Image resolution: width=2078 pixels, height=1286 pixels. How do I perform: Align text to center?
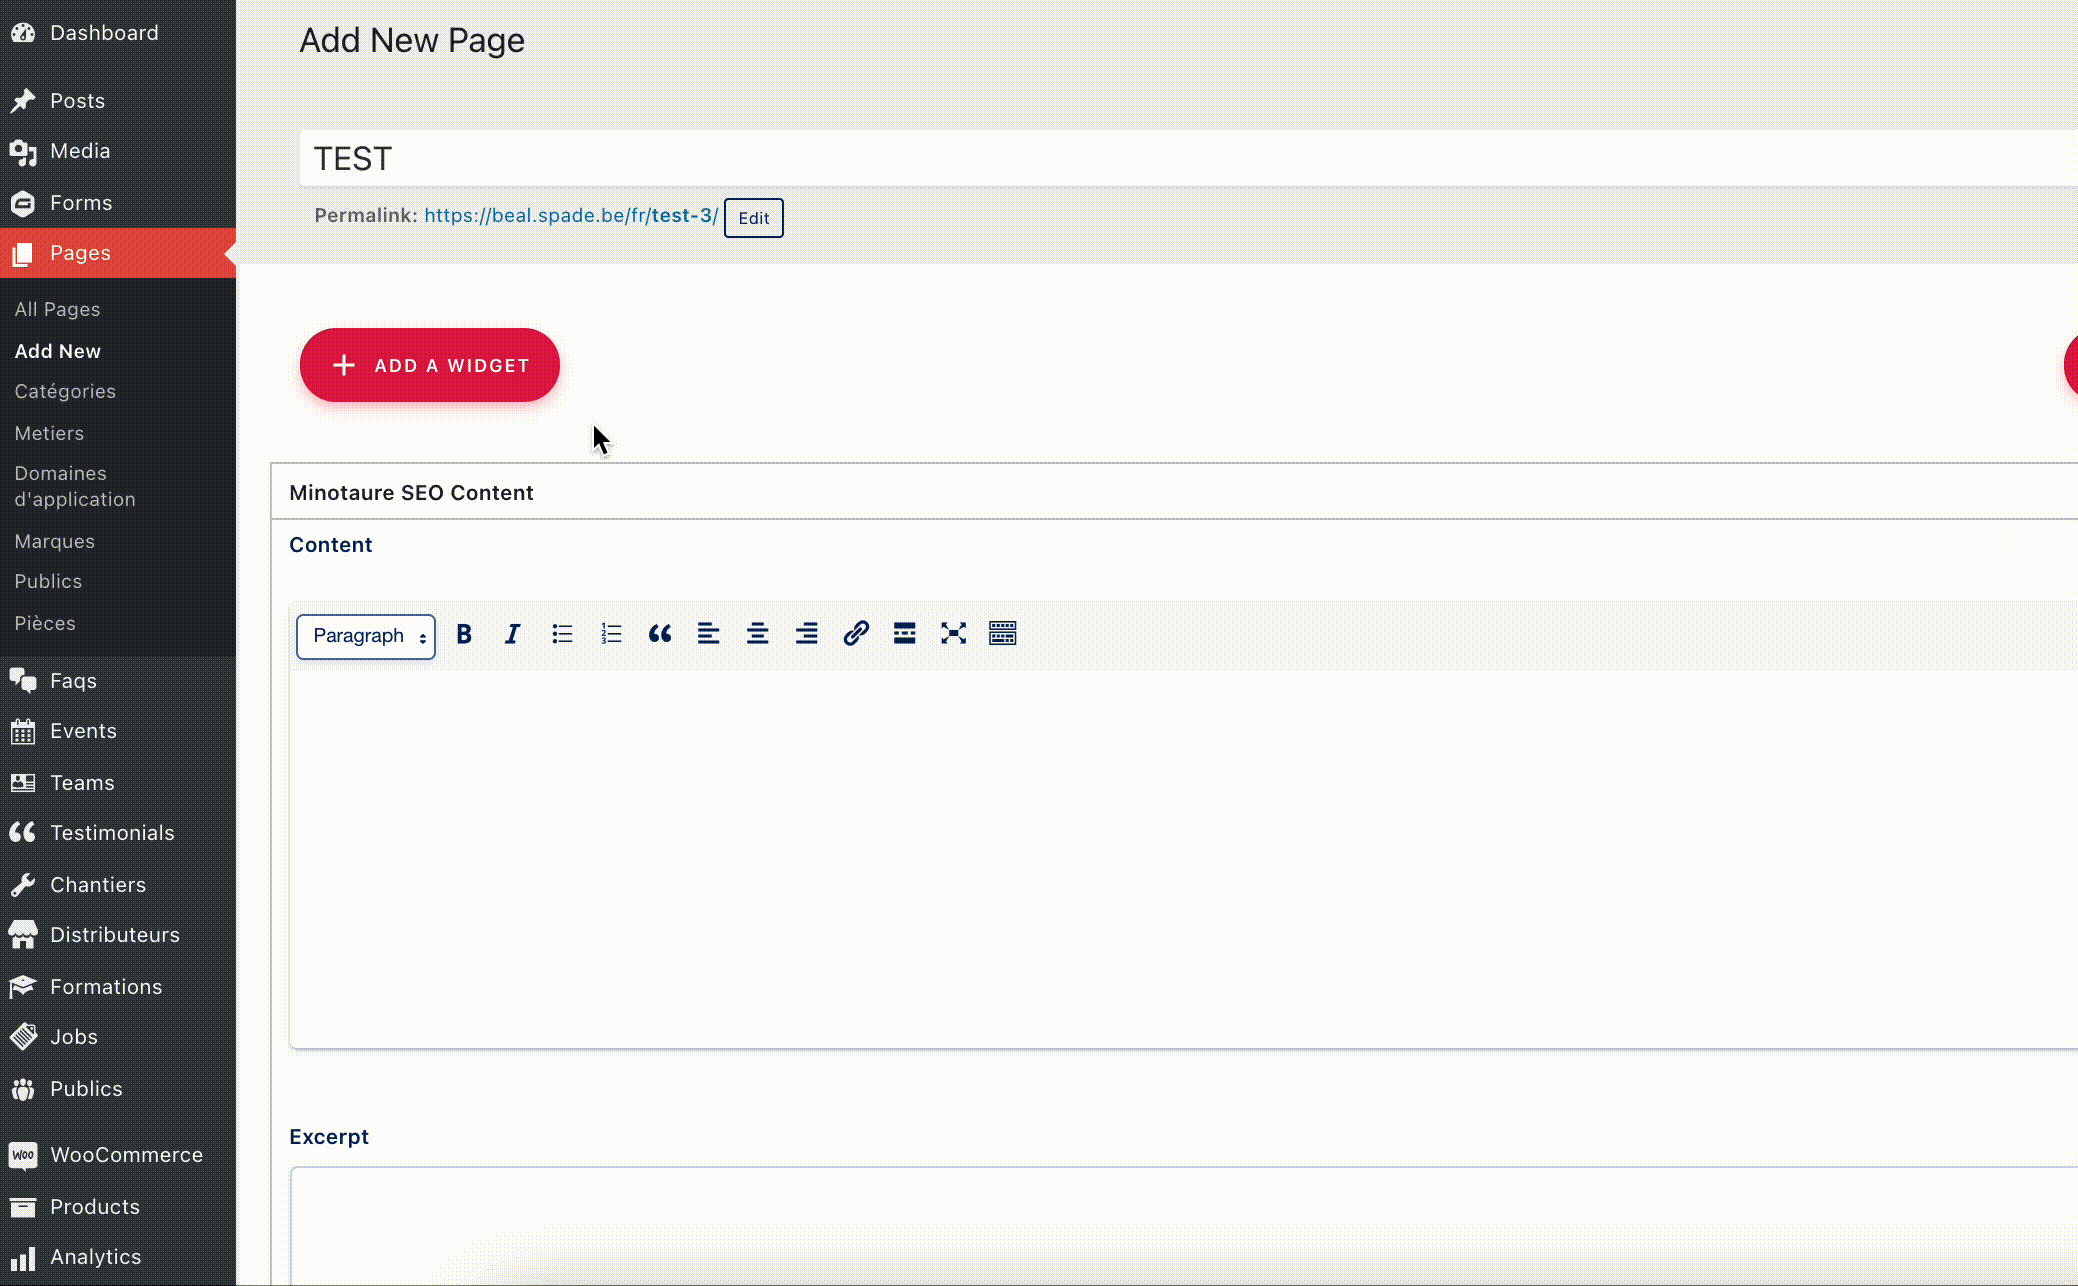757,634
